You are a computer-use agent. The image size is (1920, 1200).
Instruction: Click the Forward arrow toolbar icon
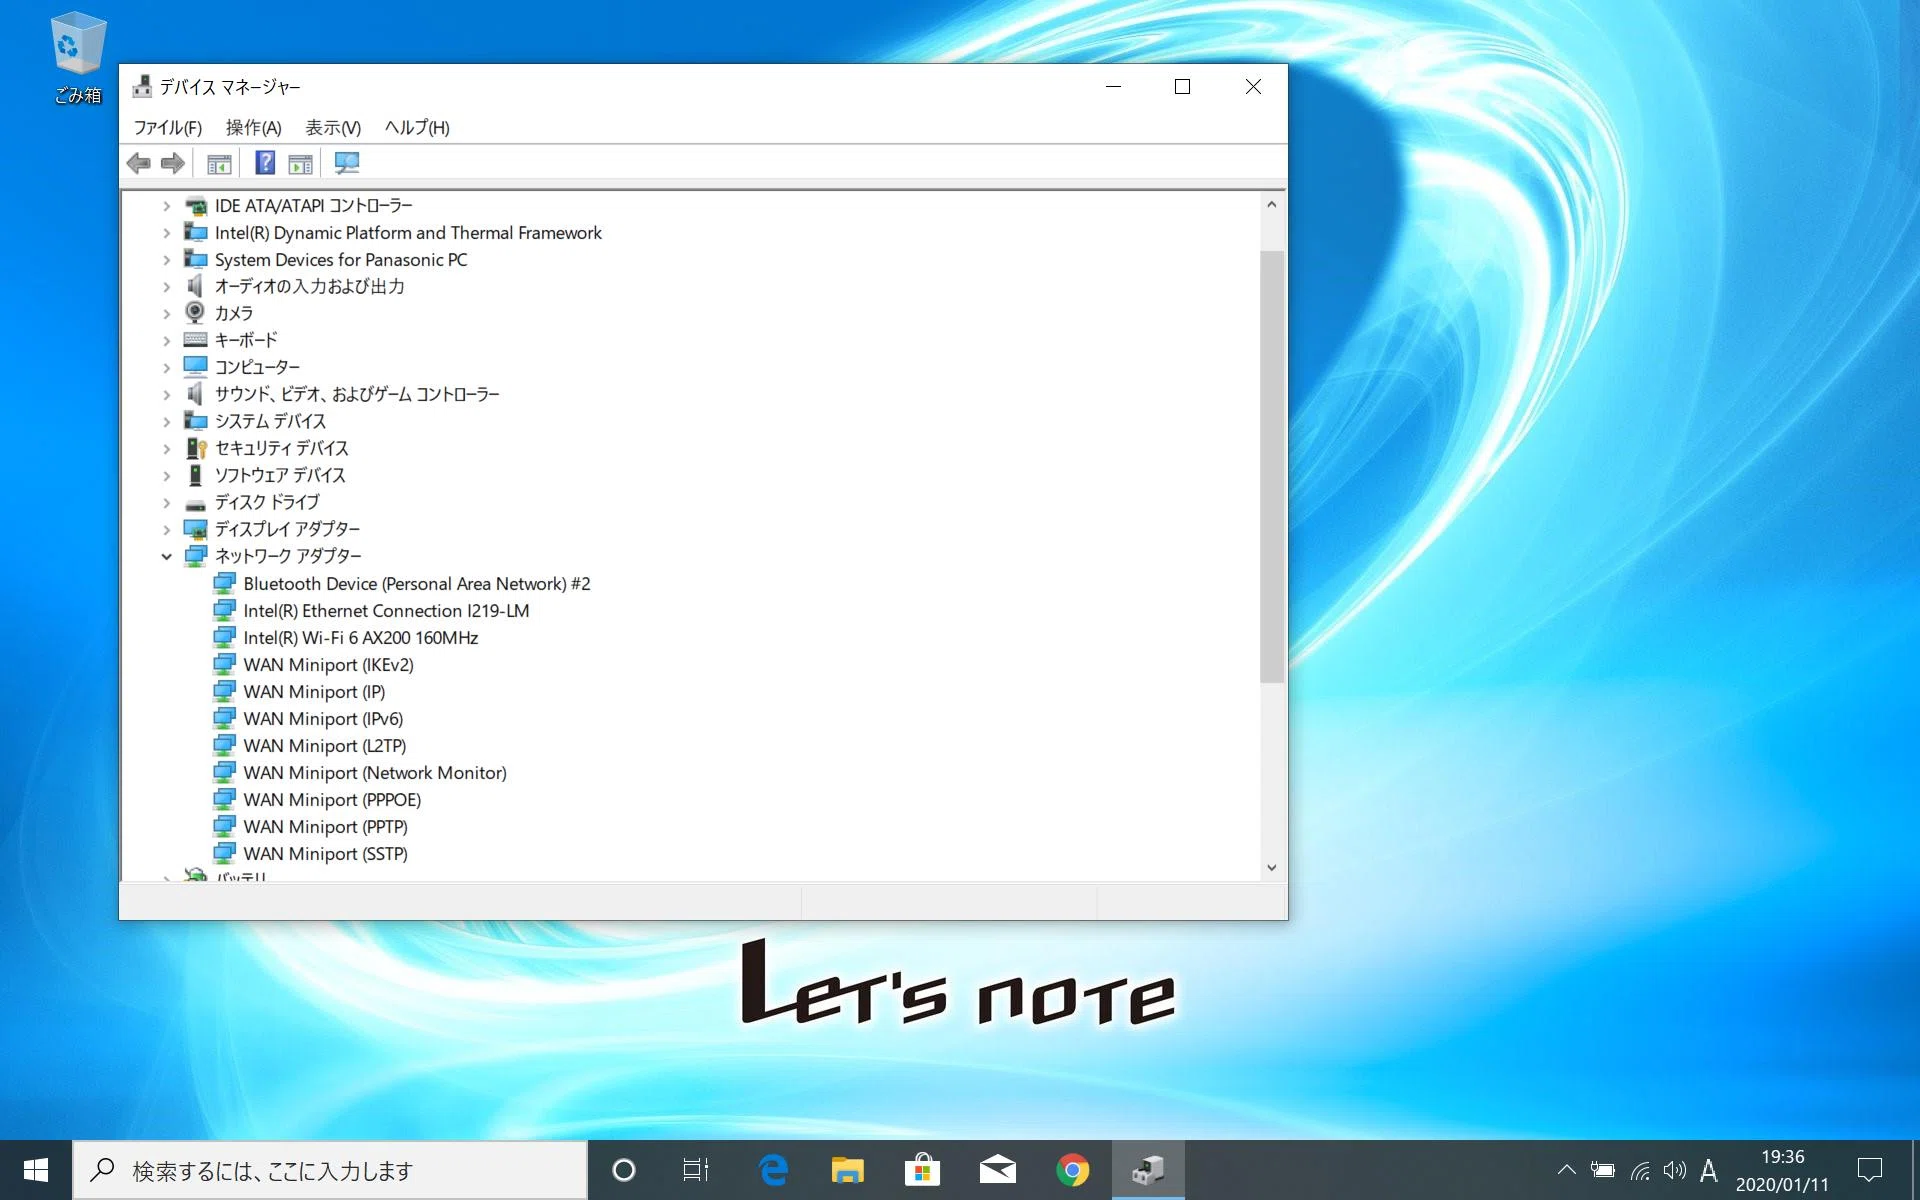[173, 163]
